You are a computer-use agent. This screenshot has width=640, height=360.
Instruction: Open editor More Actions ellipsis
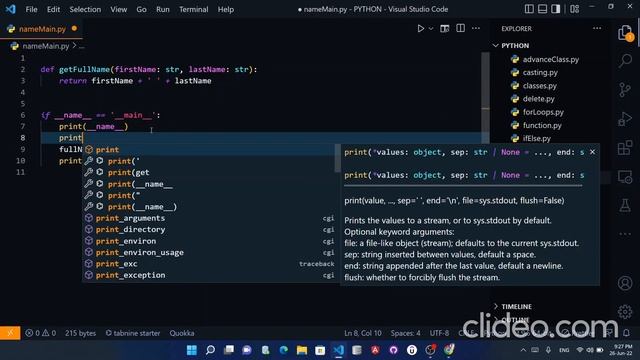point(476,28)
